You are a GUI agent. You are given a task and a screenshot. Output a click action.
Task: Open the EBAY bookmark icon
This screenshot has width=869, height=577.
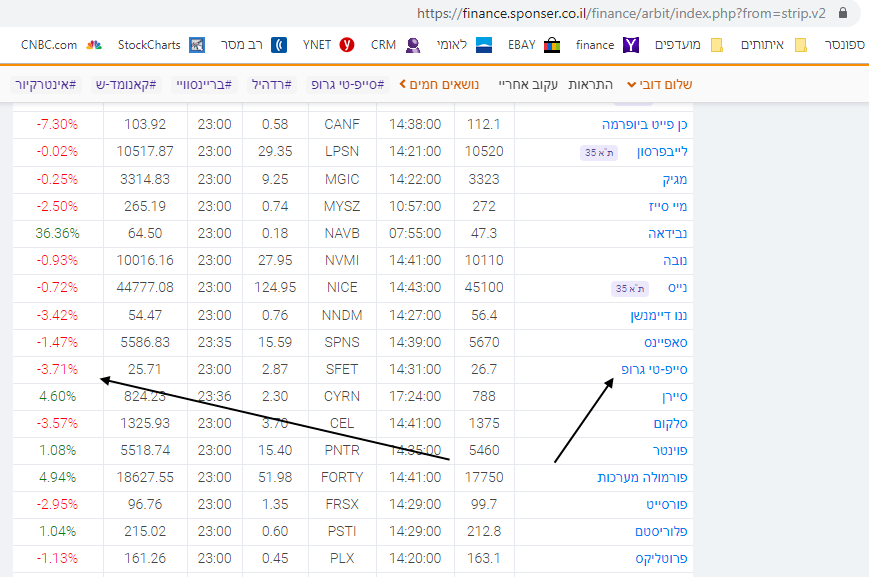(x=552, y=45)
